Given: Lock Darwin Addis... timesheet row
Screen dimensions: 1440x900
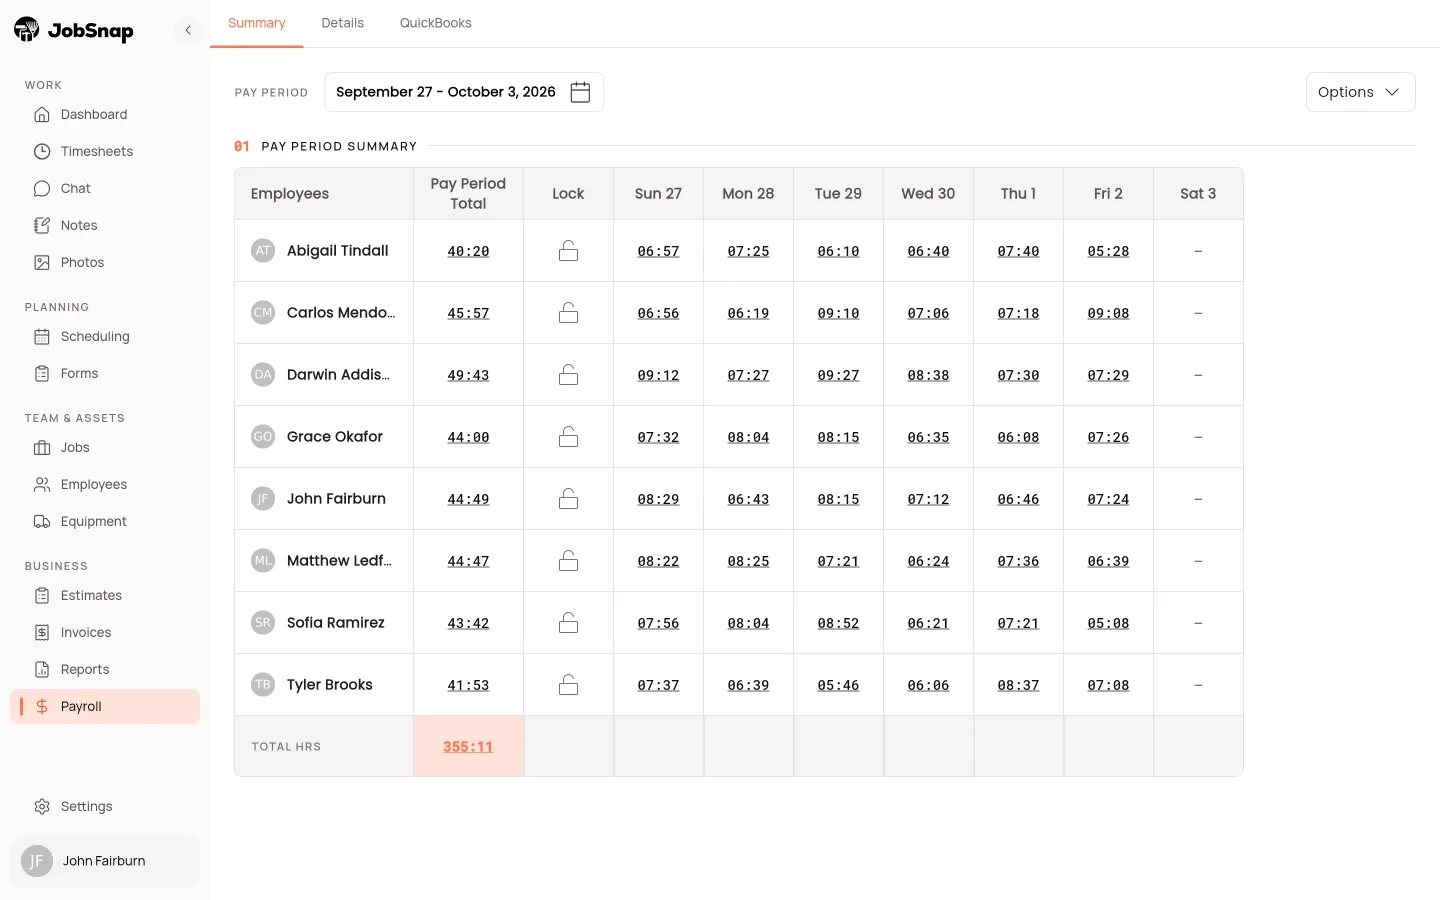Looking at the screenshot, I should tap(568, 375).
